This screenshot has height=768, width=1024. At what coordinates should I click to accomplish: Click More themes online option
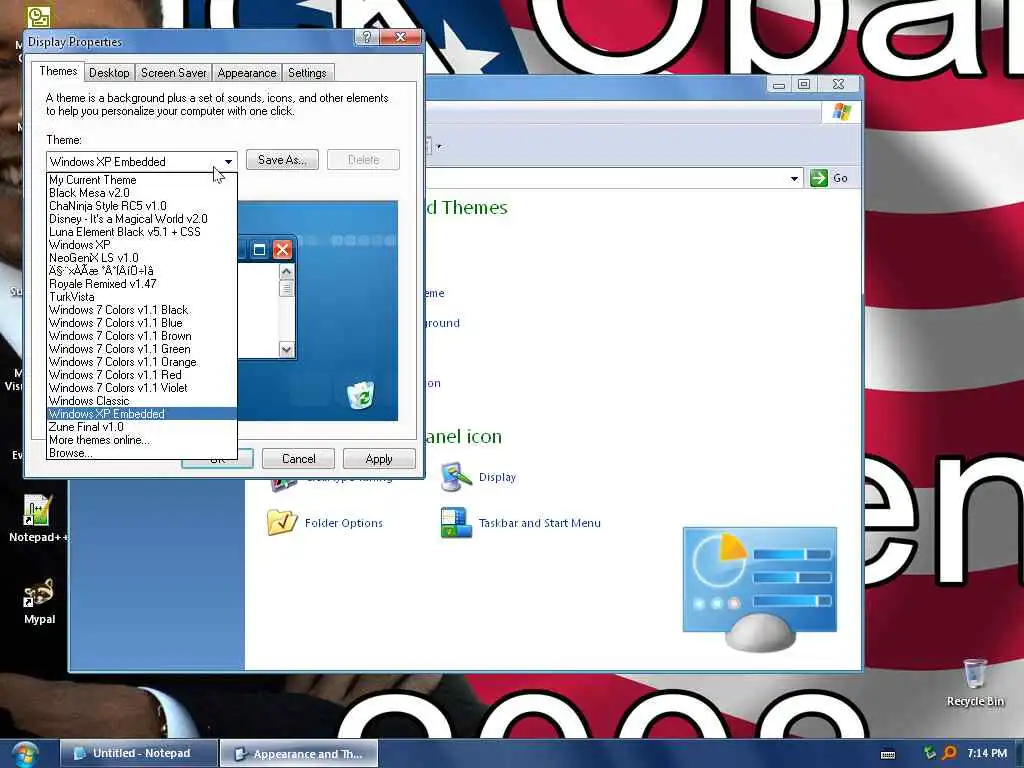tap(142, 440)
